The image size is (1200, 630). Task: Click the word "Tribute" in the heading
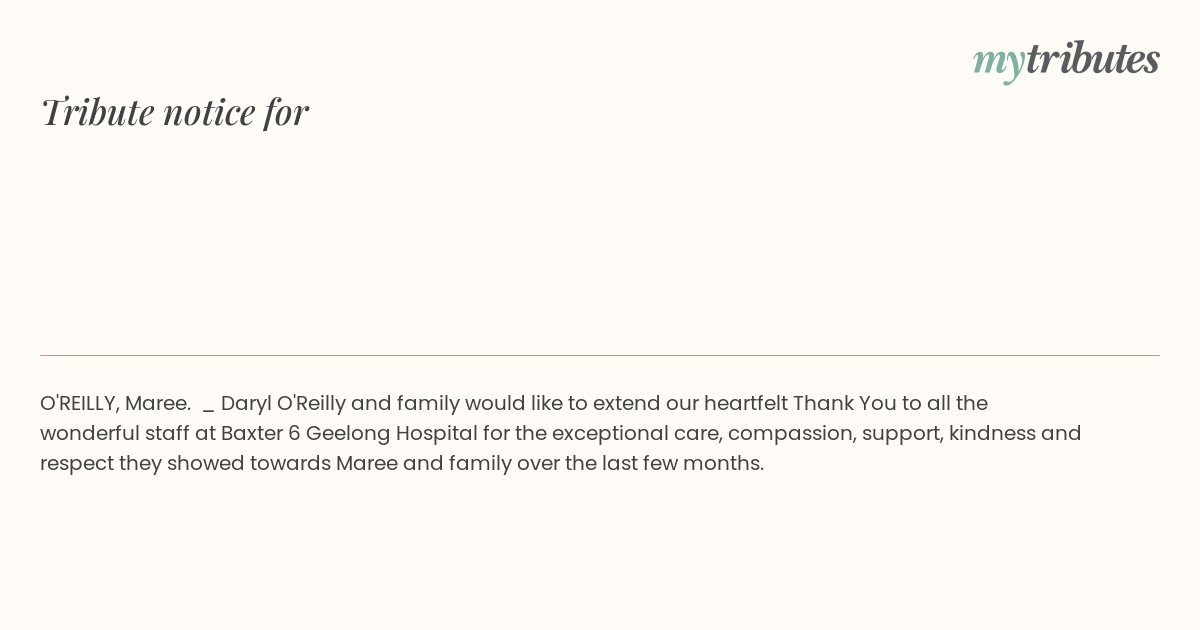tap(98, 112)
